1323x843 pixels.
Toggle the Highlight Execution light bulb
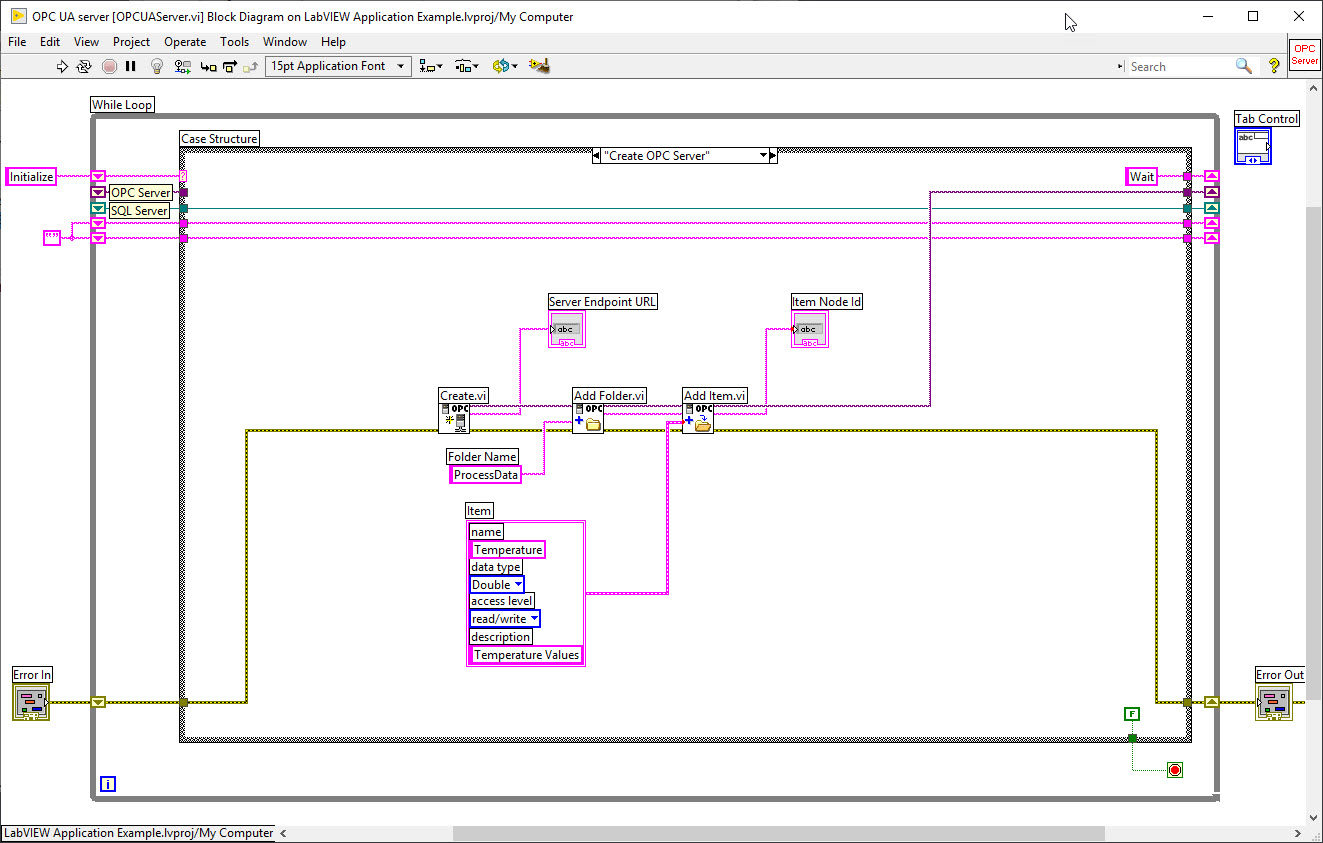tap(156, 66)
